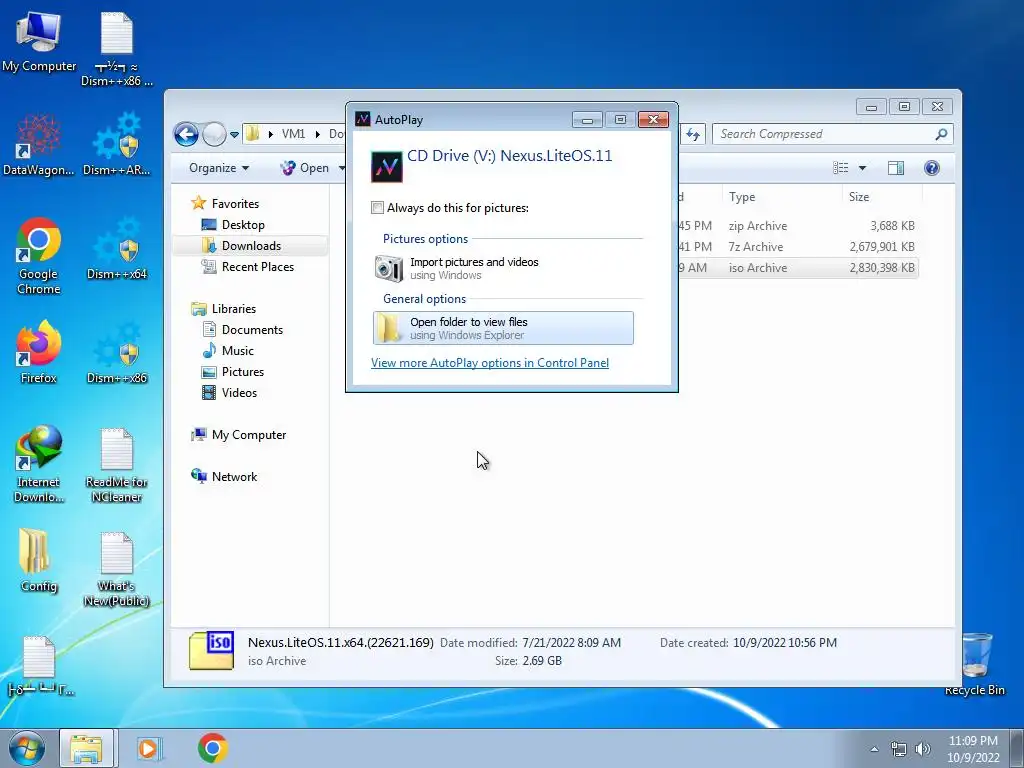Select the iso Archive file row
This screenshot has width=1024, height=768.
(x=797, y=268)
